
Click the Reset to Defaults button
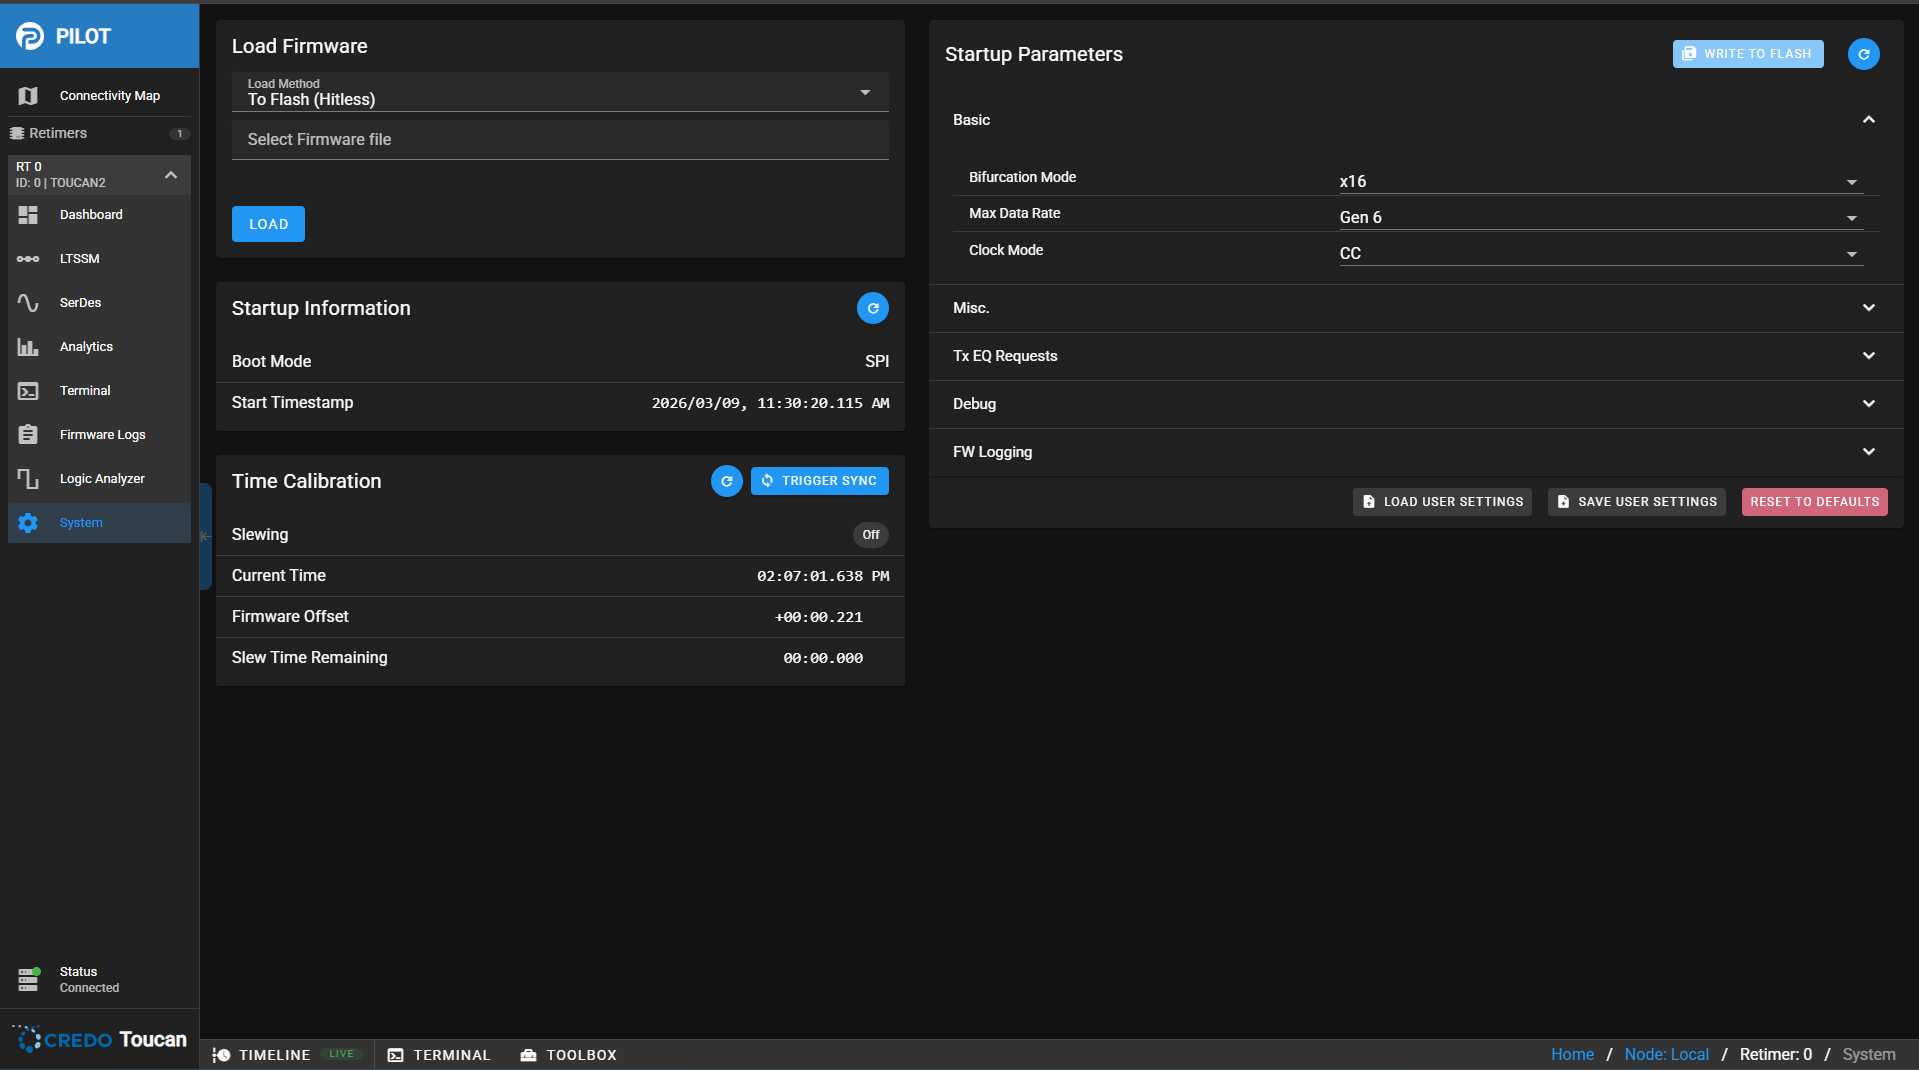[1813, 502]
